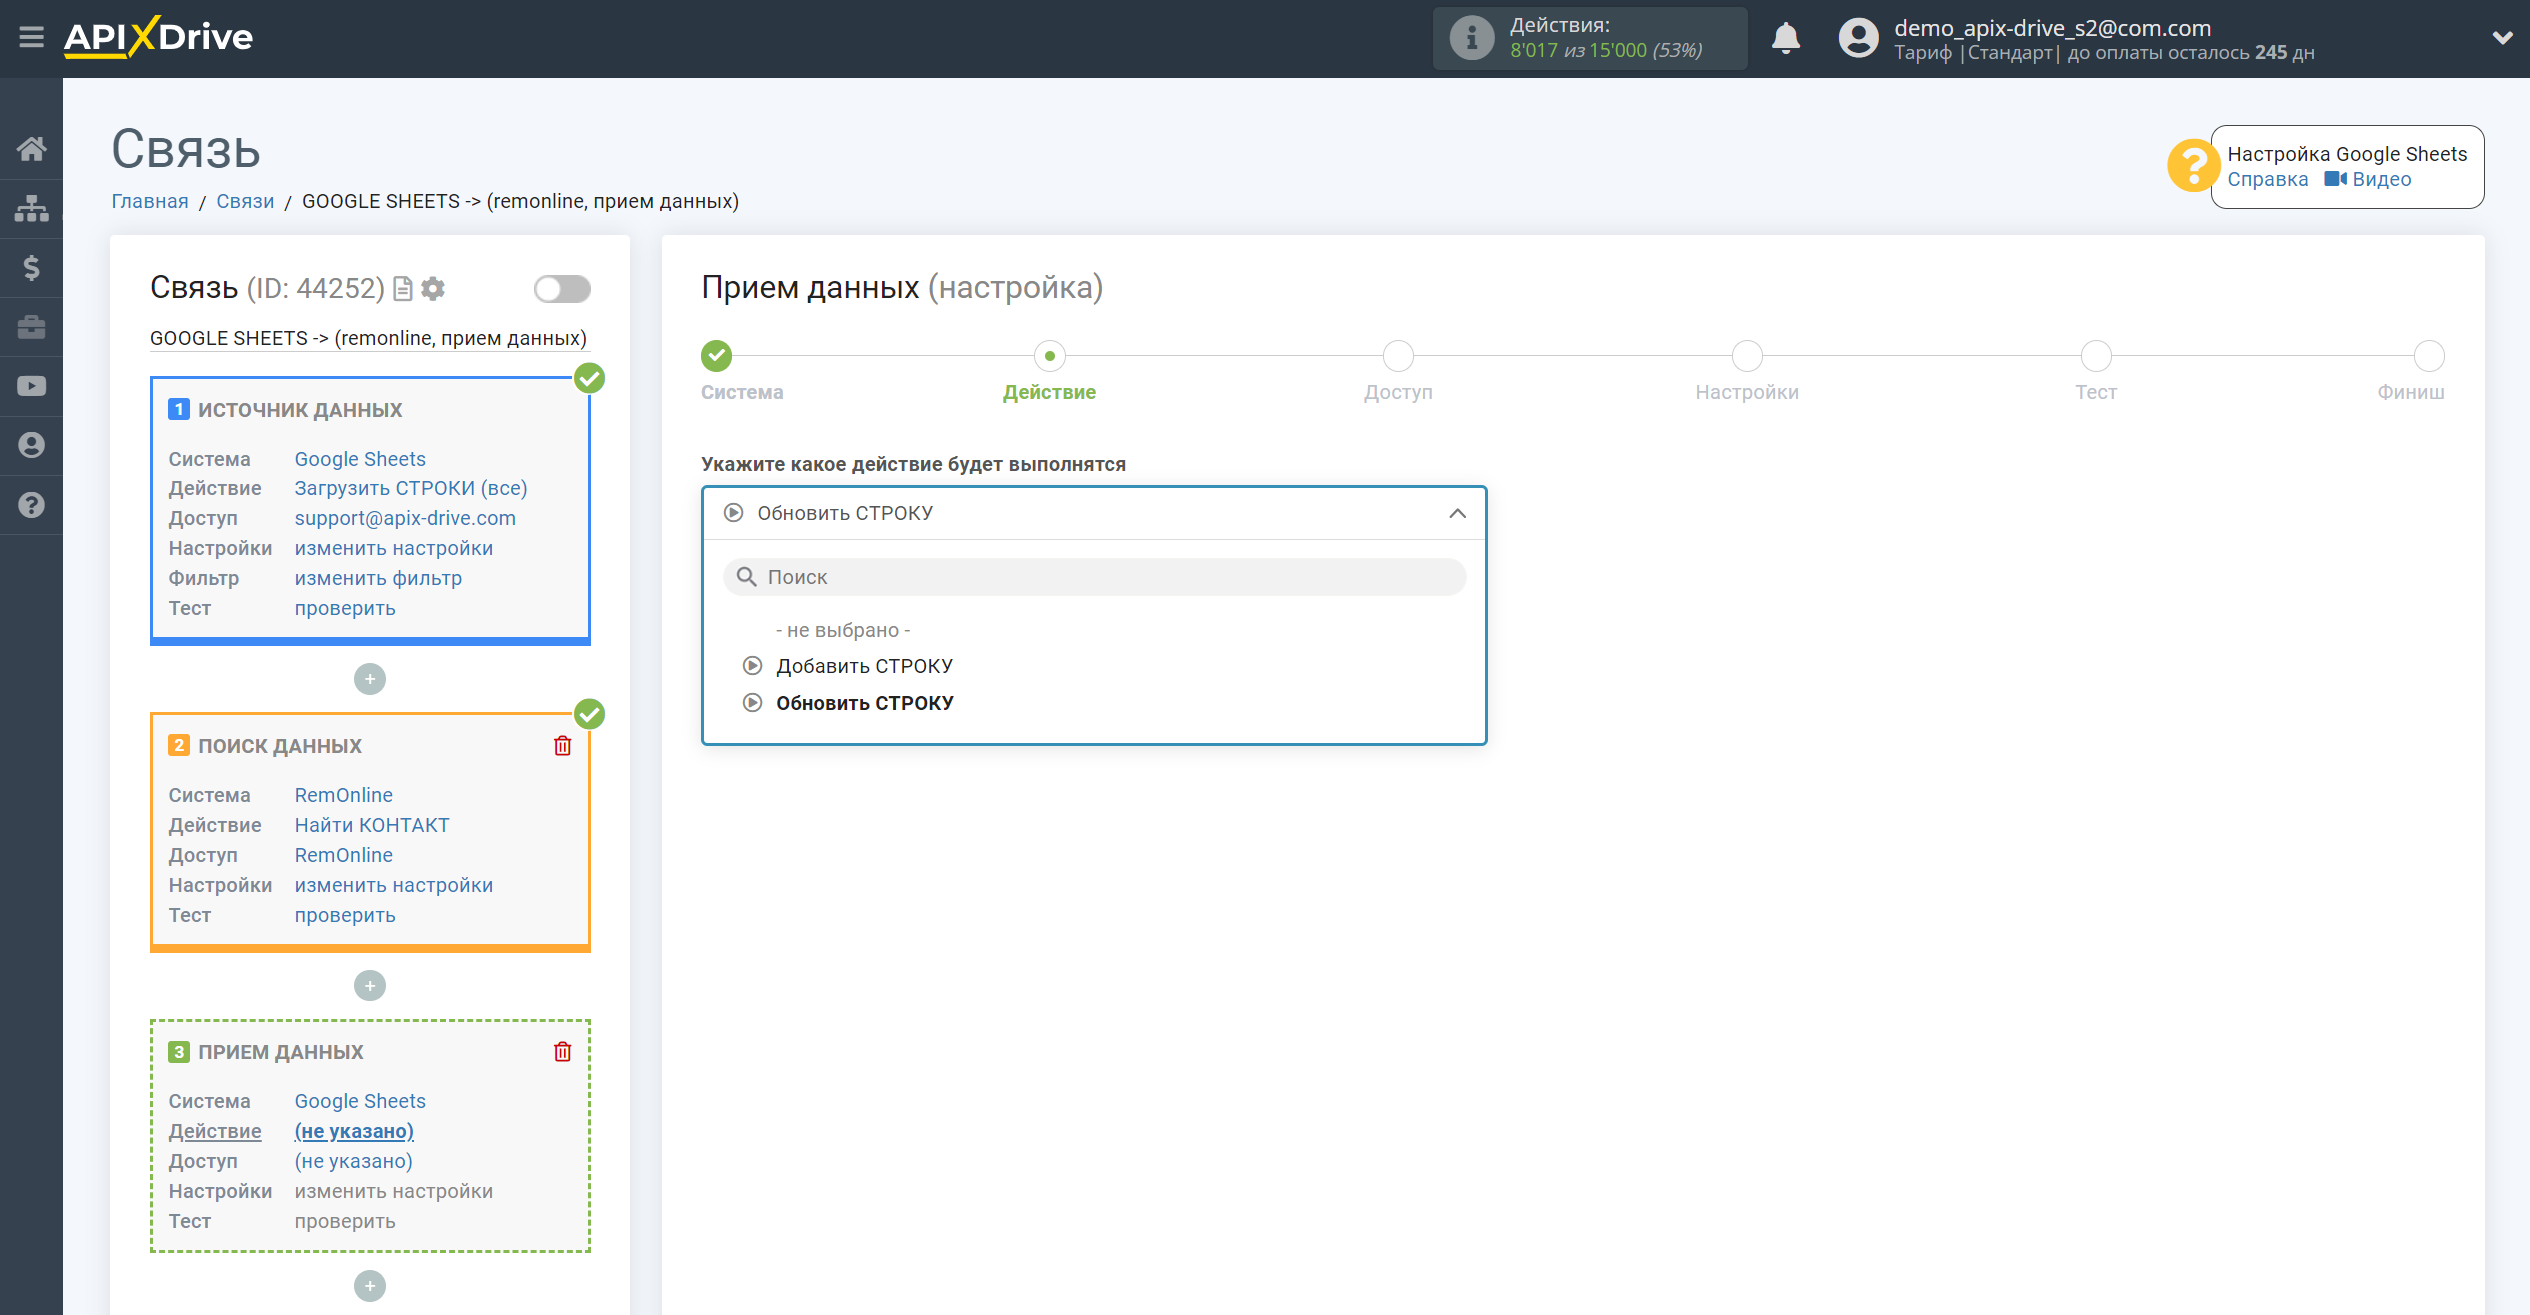Open the Справка help link
Screen dimensions: 2530x1315
[x=2268, y=179]
